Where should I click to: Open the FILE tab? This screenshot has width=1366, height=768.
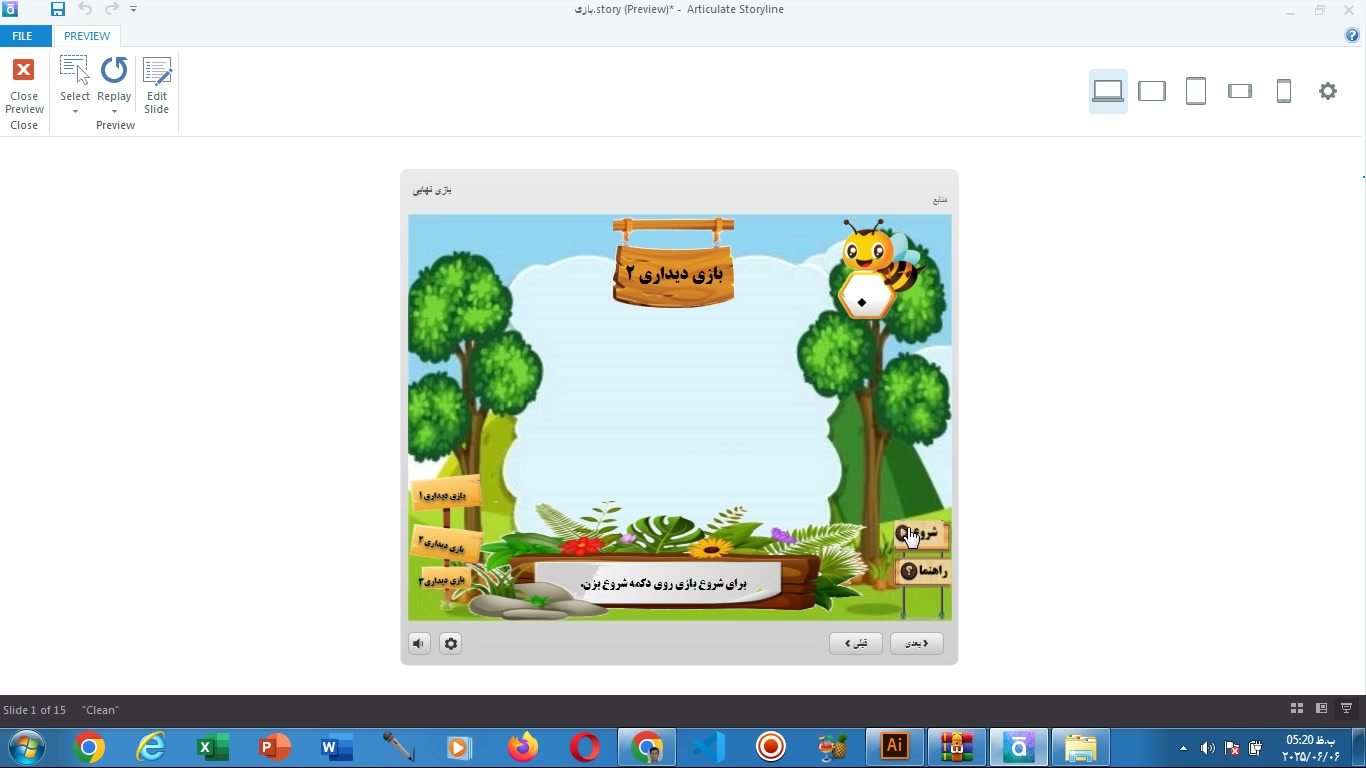pyautogui.click(x=22, y=36)
